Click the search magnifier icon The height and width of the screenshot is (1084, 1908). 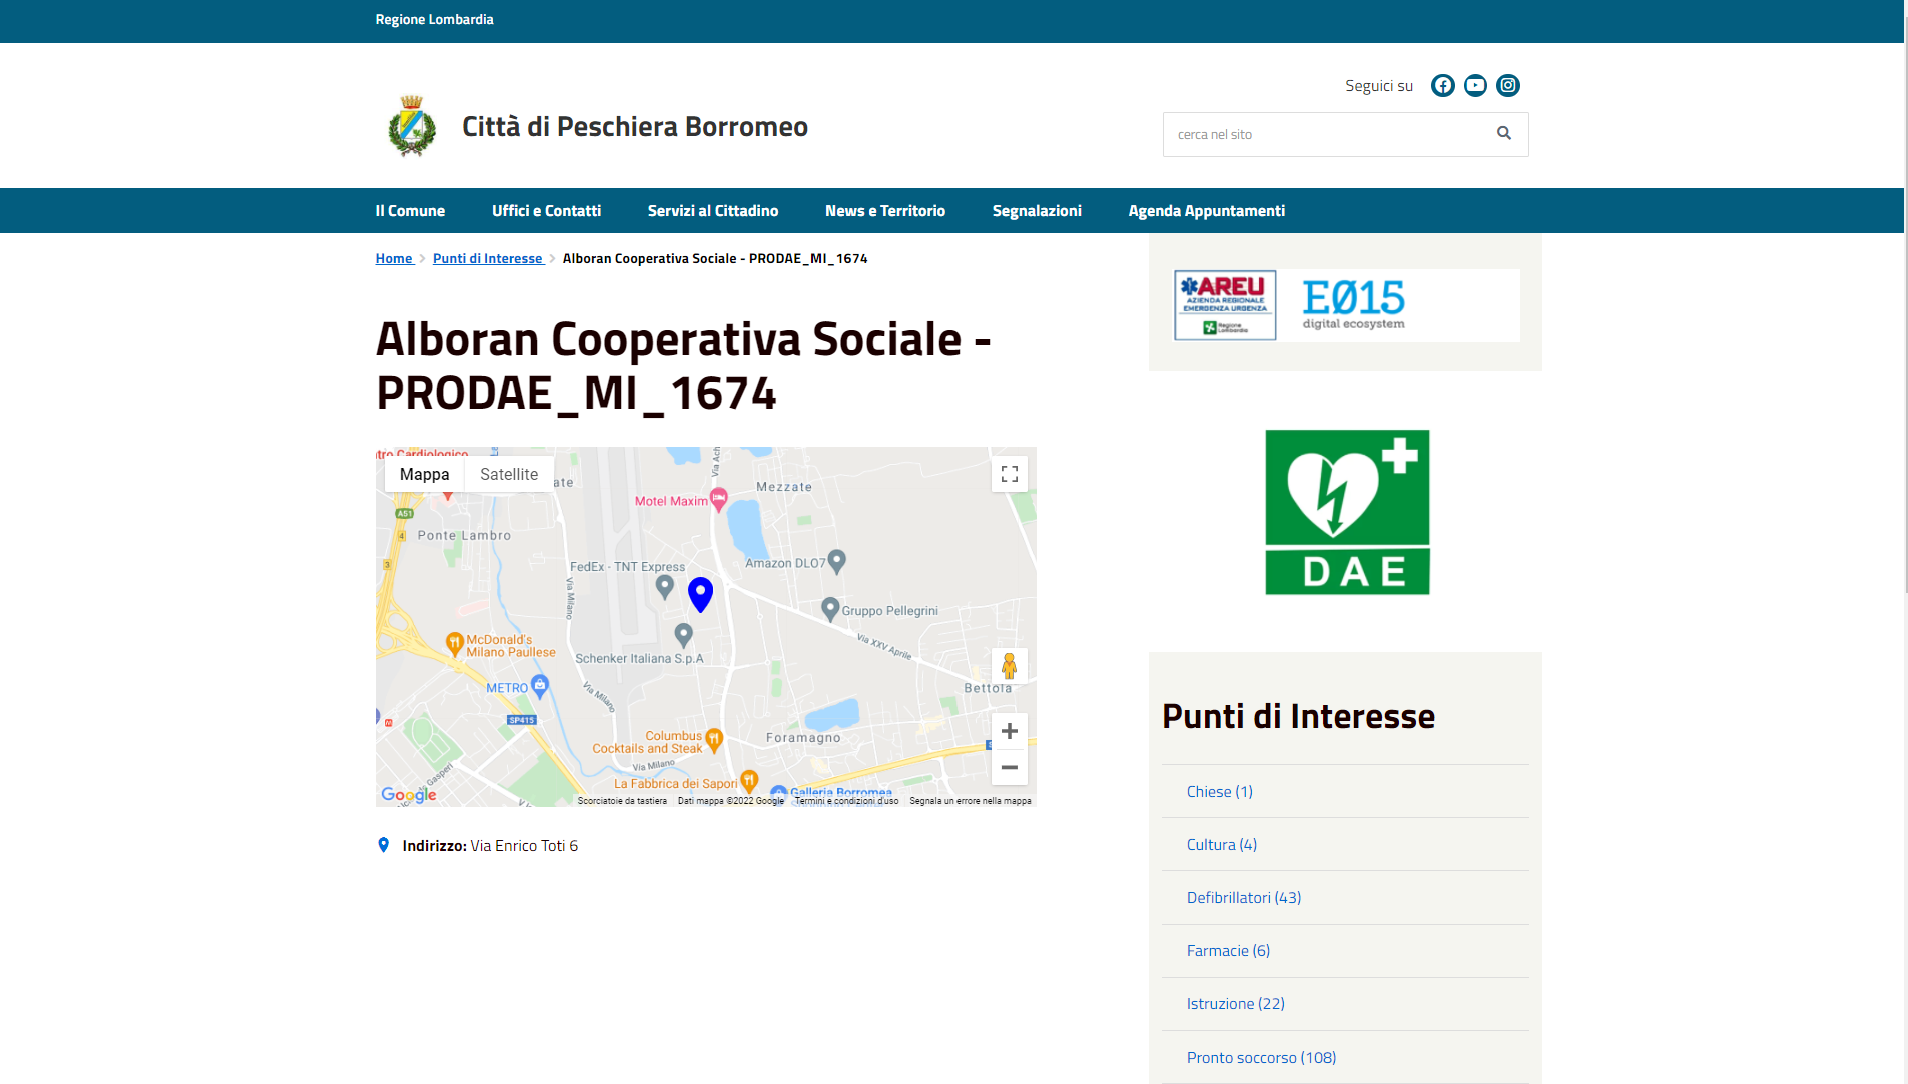point(1503,134)
